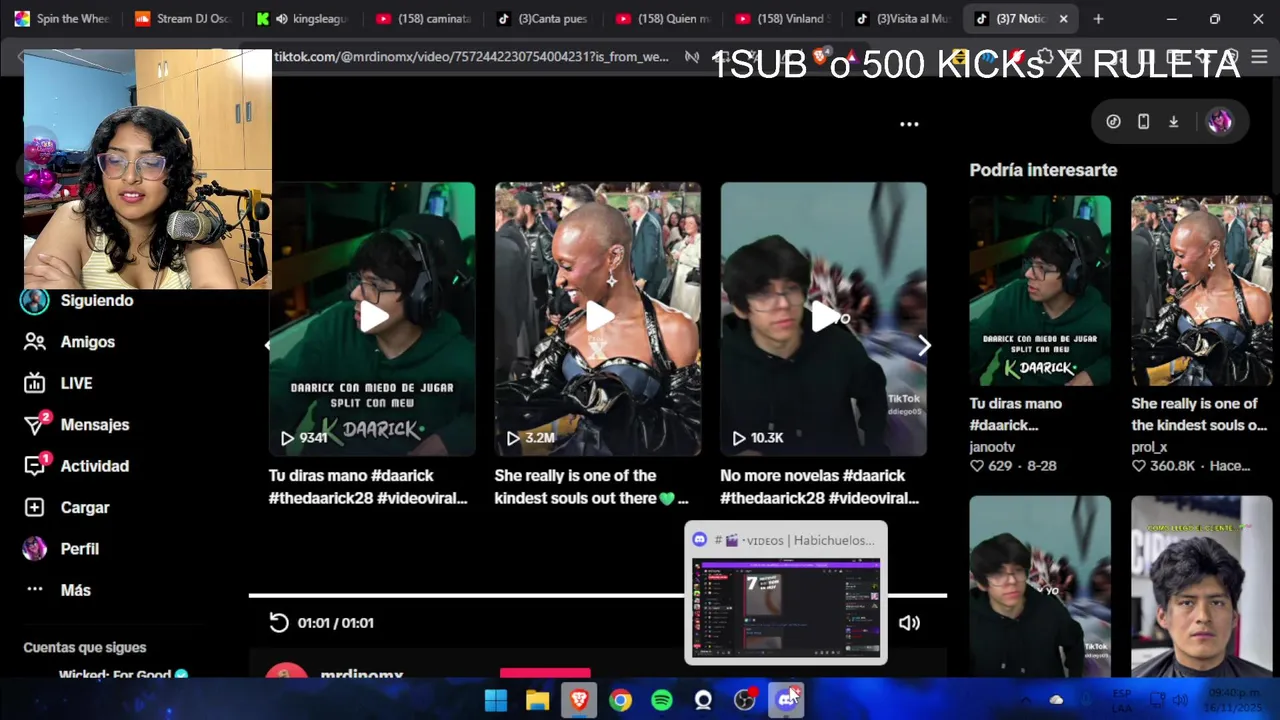
Task: Open the taskbar clock and date
Action: (1234, 700)
